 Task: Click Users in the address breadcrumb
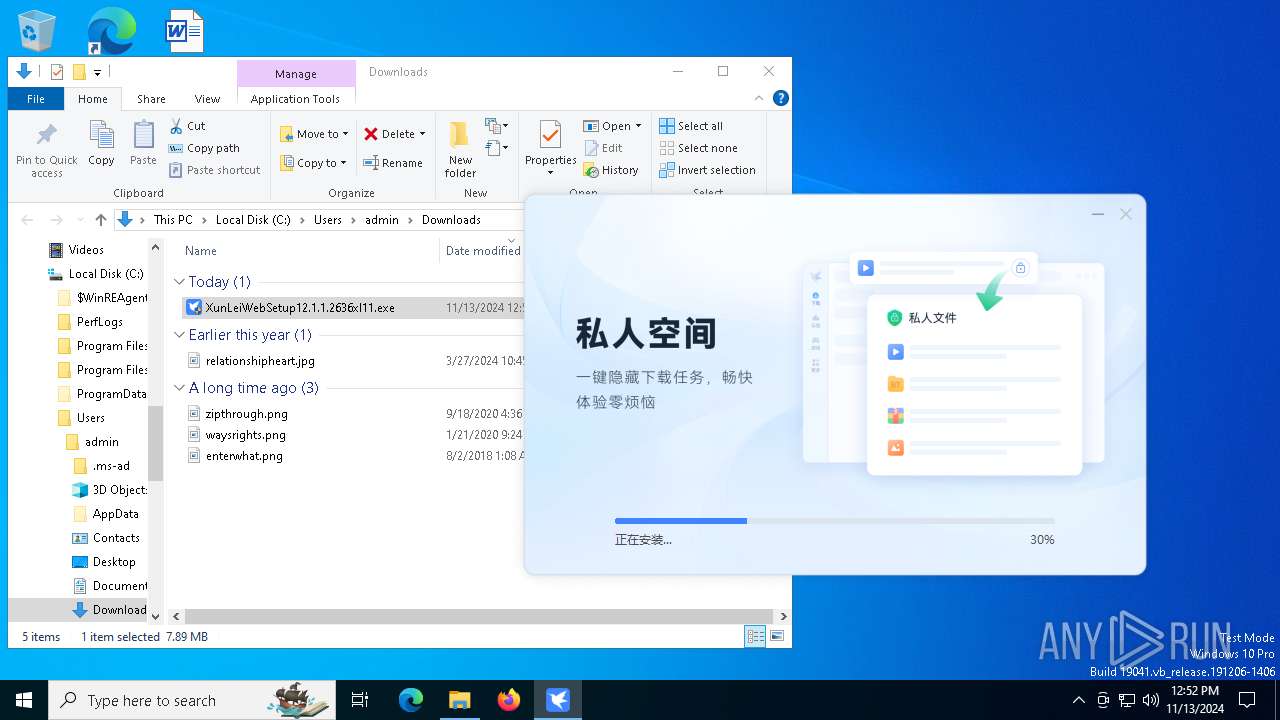click(x=328, y=220)
